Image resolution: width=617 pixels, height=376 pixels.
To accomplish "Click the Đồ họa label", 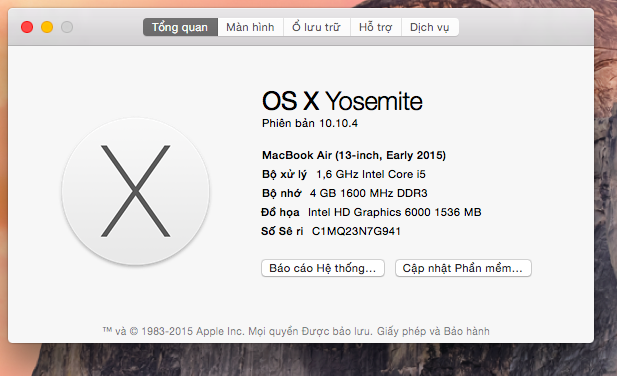I will pos(280,212).
